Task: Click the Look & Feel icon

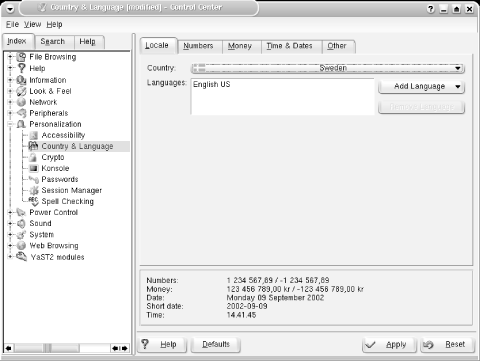Action: point(21,91)
